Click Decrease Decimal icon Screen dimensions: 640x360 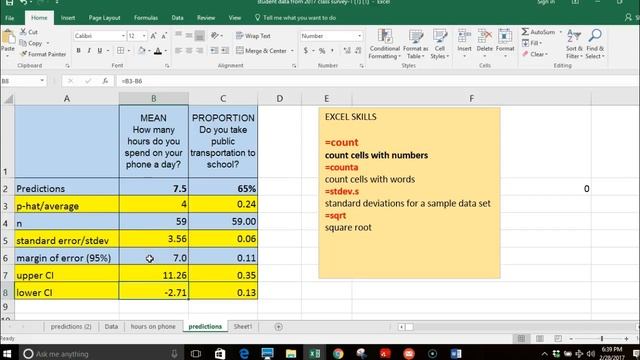pos(358,51)
